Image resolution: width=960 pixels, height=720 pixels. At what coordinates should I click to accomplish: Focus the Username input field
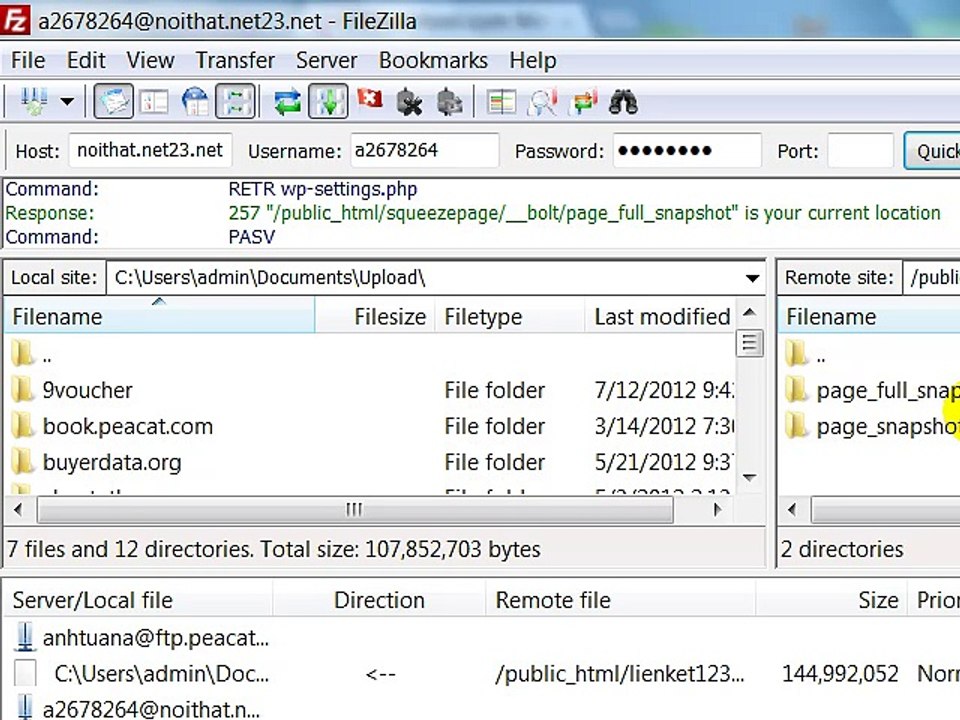pyautogui.click(x=424, y=150)
